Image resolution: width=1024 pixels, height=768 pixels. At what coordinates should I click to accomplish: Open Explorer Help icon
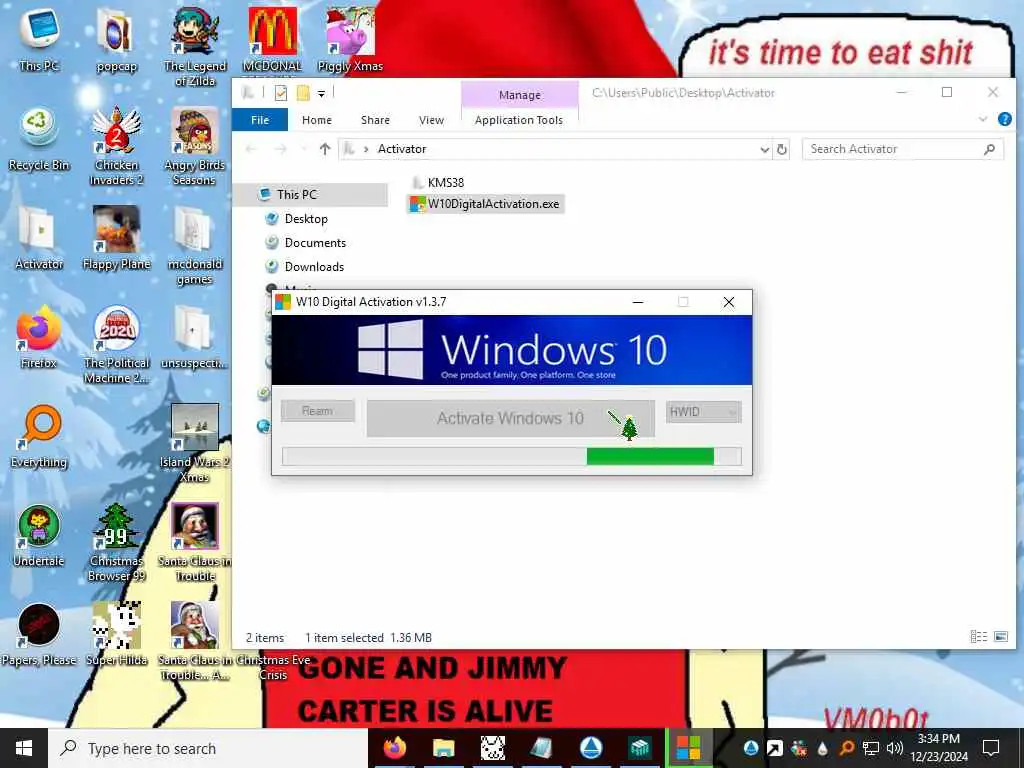(1005, 119)
